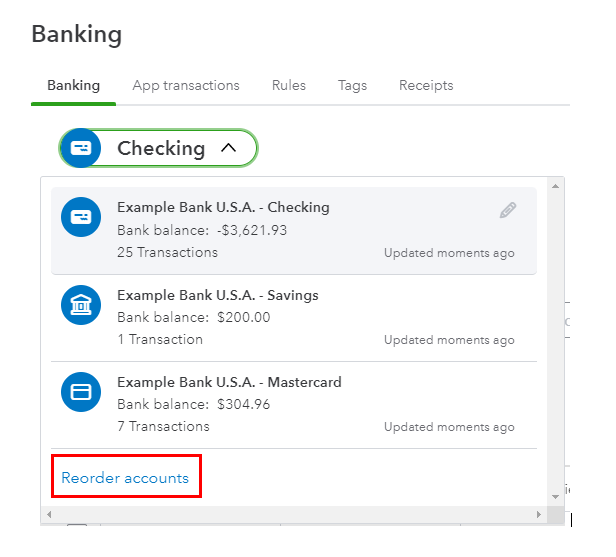
Task: Click the vertical scrollbar down arrow
Action: pyautogui.click(x=557, y=497)
